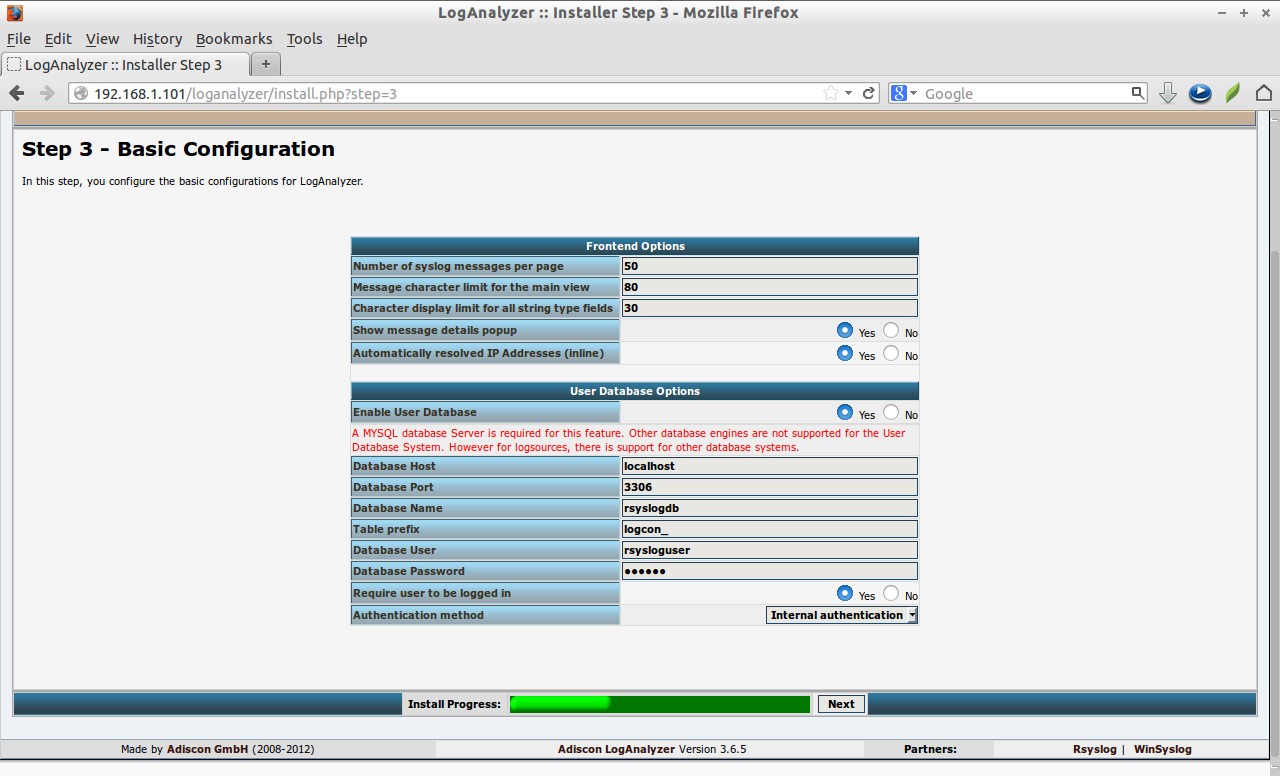This screenshot has width=1280, height=776.
Task: Open the Edit menu
Action: coord(58,39)
